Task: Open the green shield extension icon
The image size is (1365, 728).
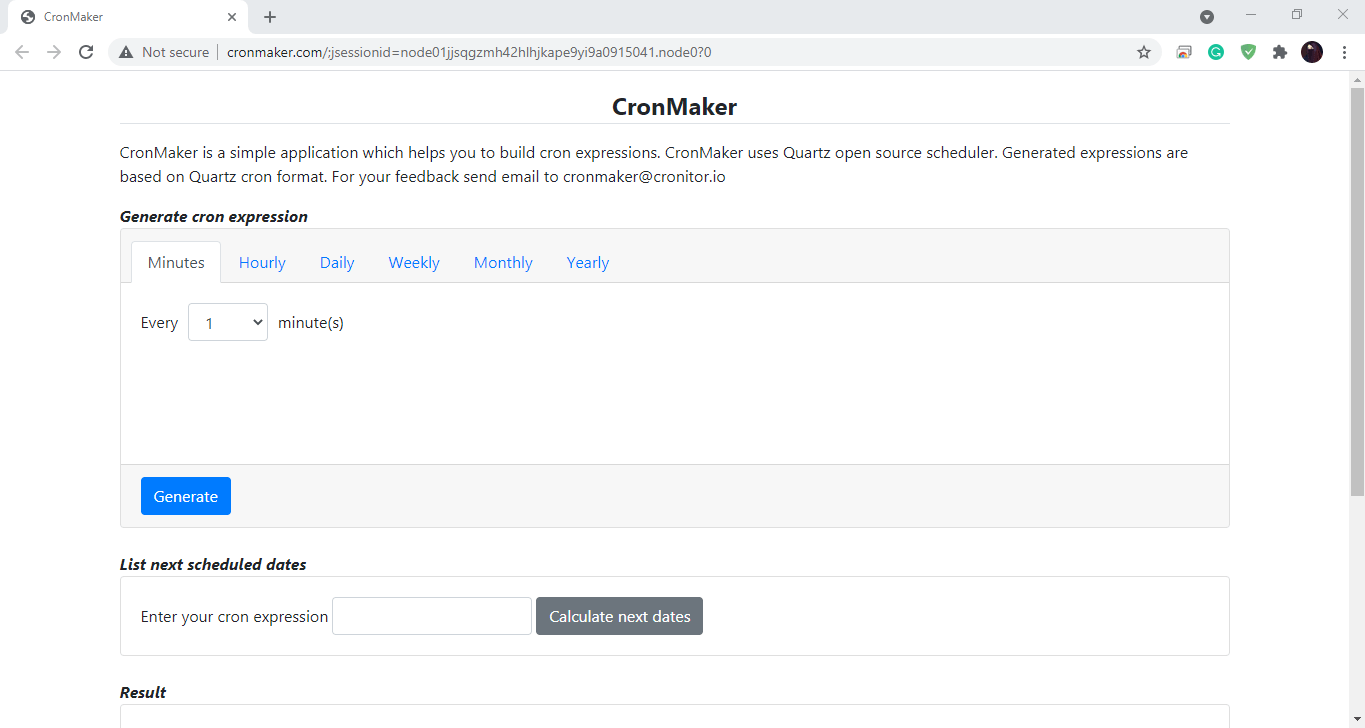Action: coord(1248,52)
